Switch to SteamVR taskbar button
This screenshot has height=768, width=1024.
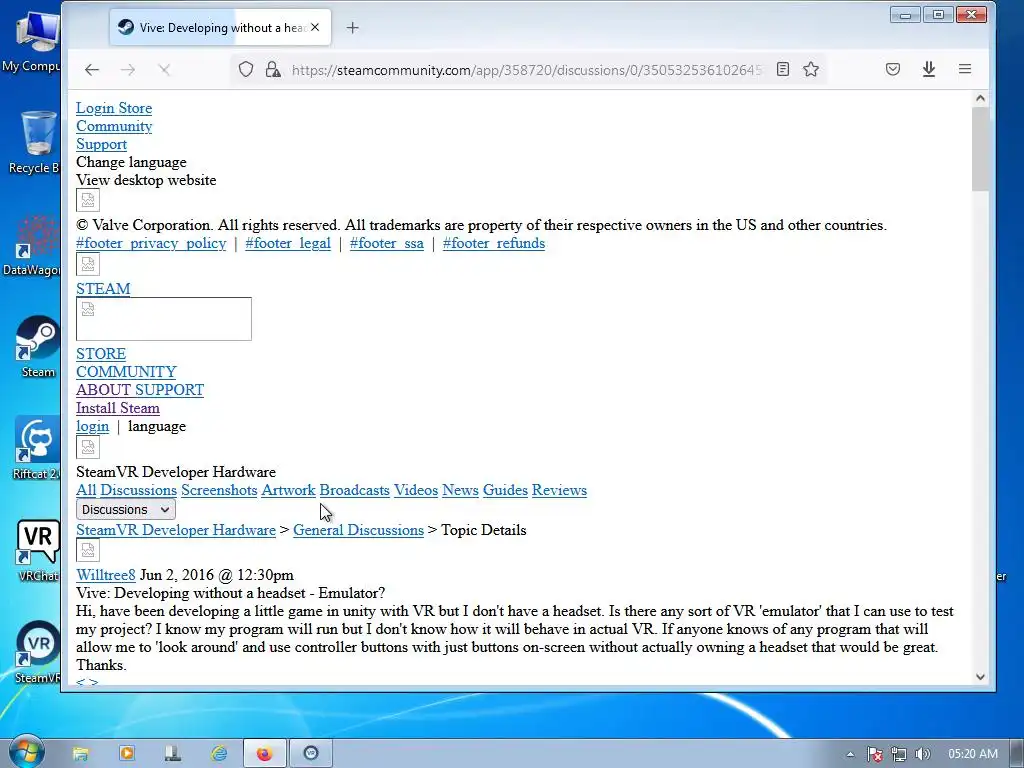tap(311, 754)
